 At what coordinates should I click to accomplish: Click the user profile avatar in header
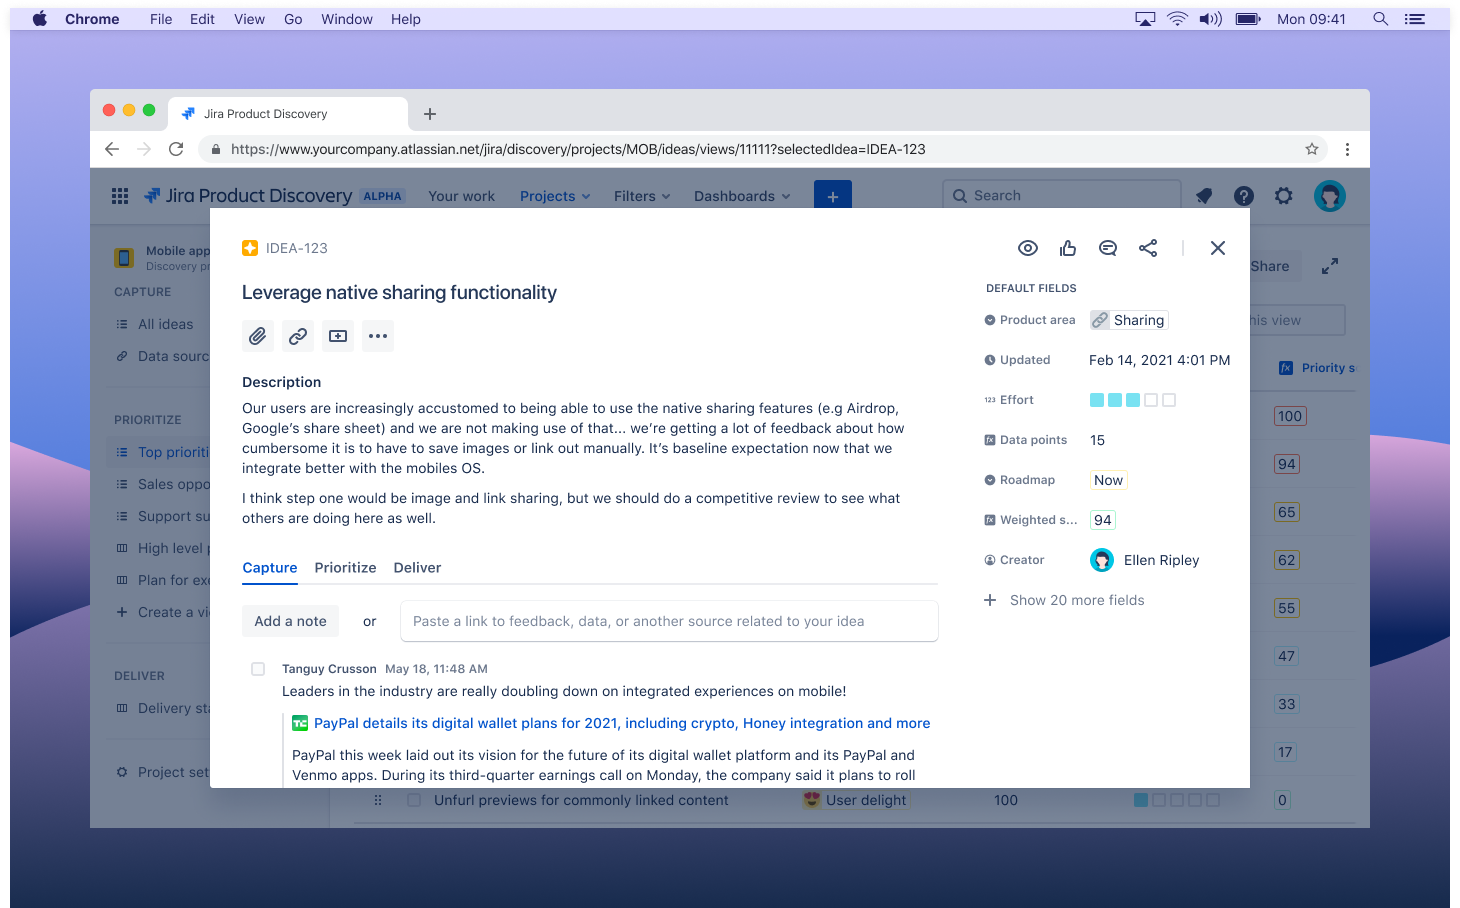tap(1330, 196)
